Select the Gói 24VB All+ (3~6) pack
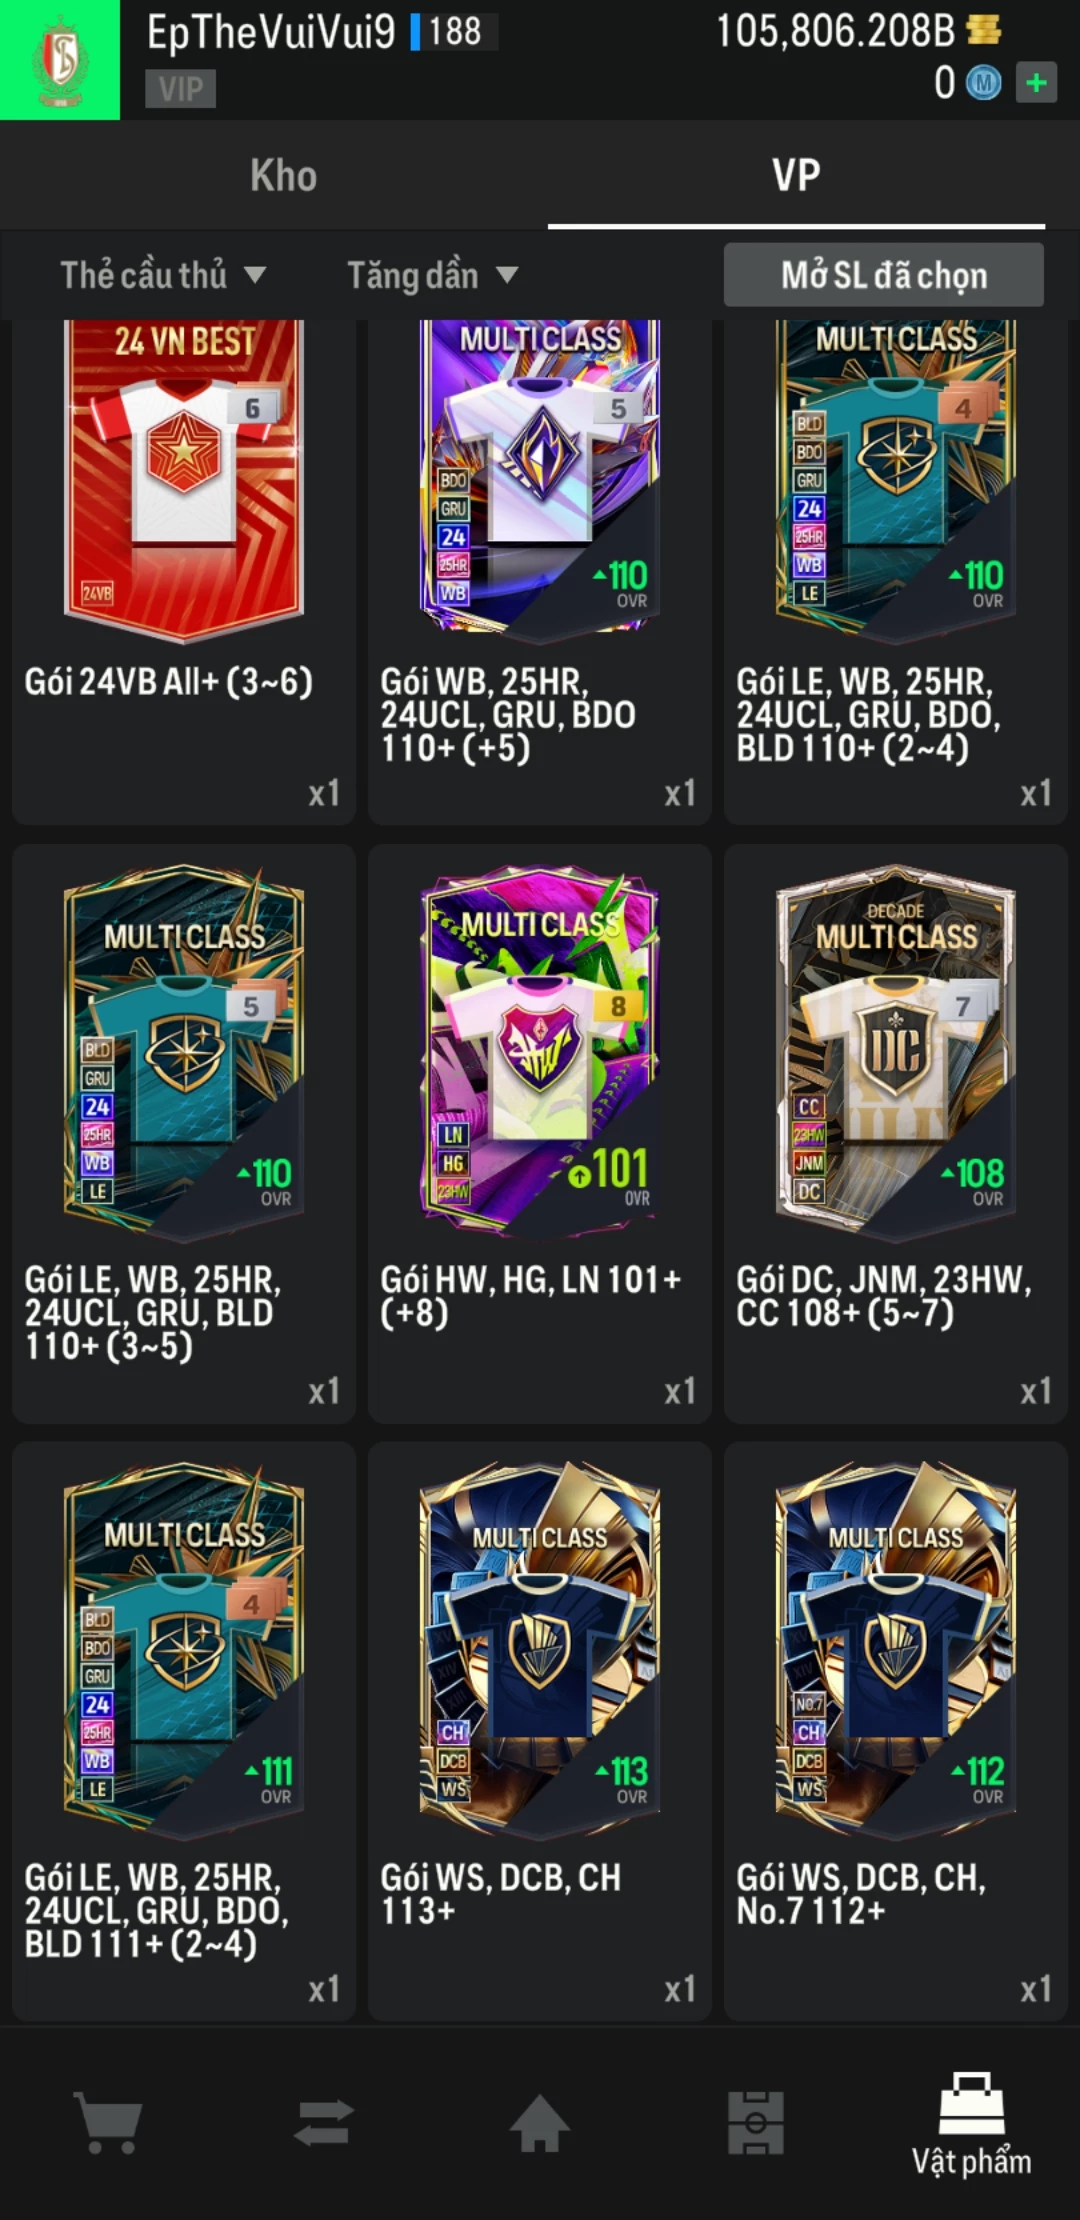This screenshot has height=2220, width=1080. tap(184, 572)
